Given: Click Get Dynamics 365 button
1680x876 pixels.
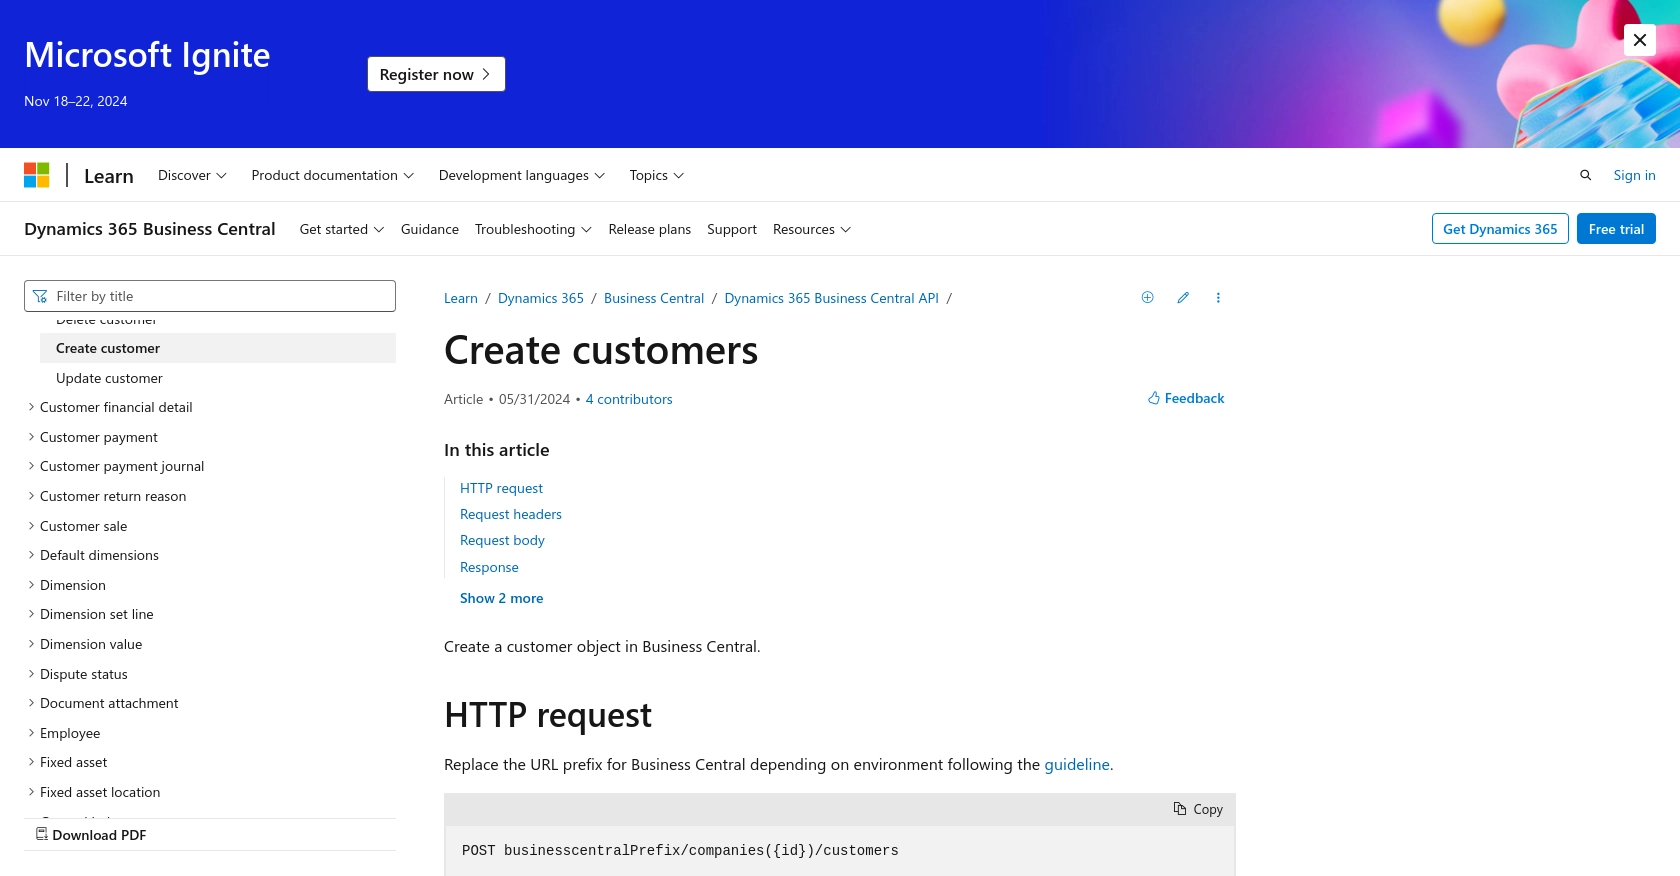Looking at the screenshot, I should pos(1500,229).
